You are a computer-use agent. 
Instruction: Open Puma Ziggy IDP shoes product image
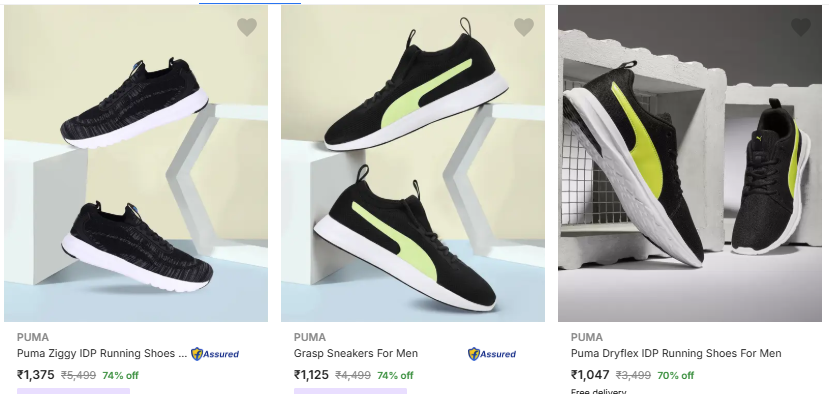[x=136, y=163]
